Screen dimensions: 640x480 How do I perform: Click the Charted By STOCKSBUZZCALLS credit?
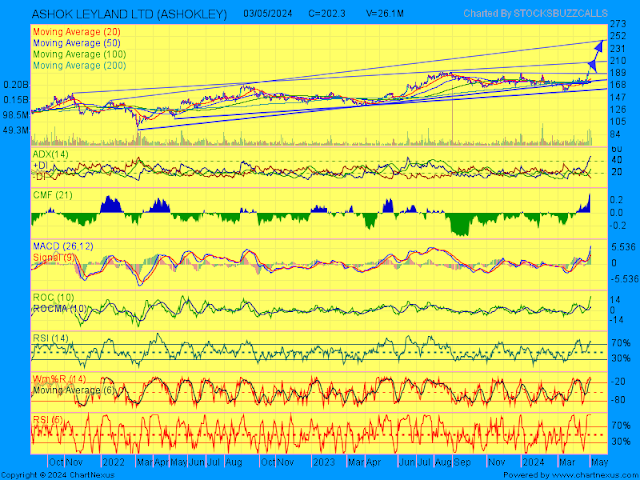click(x=536, y=13)
